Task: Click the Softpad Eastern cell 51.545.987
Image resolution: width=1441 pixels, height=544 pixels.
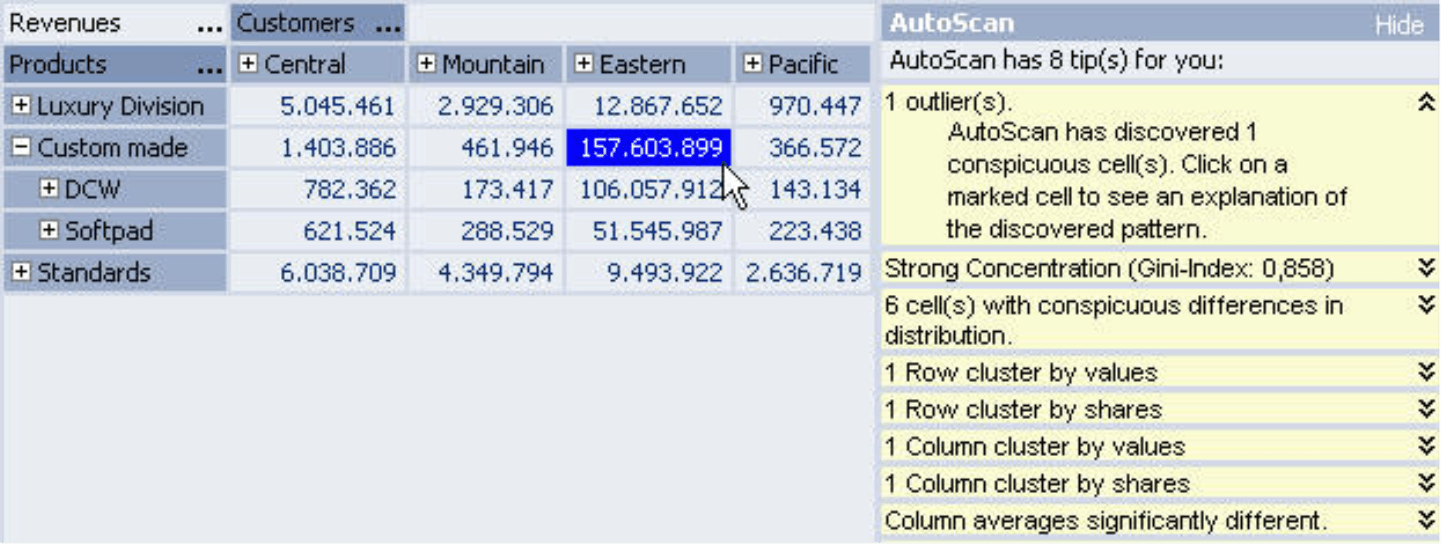Action: click(x=650, y=231)
